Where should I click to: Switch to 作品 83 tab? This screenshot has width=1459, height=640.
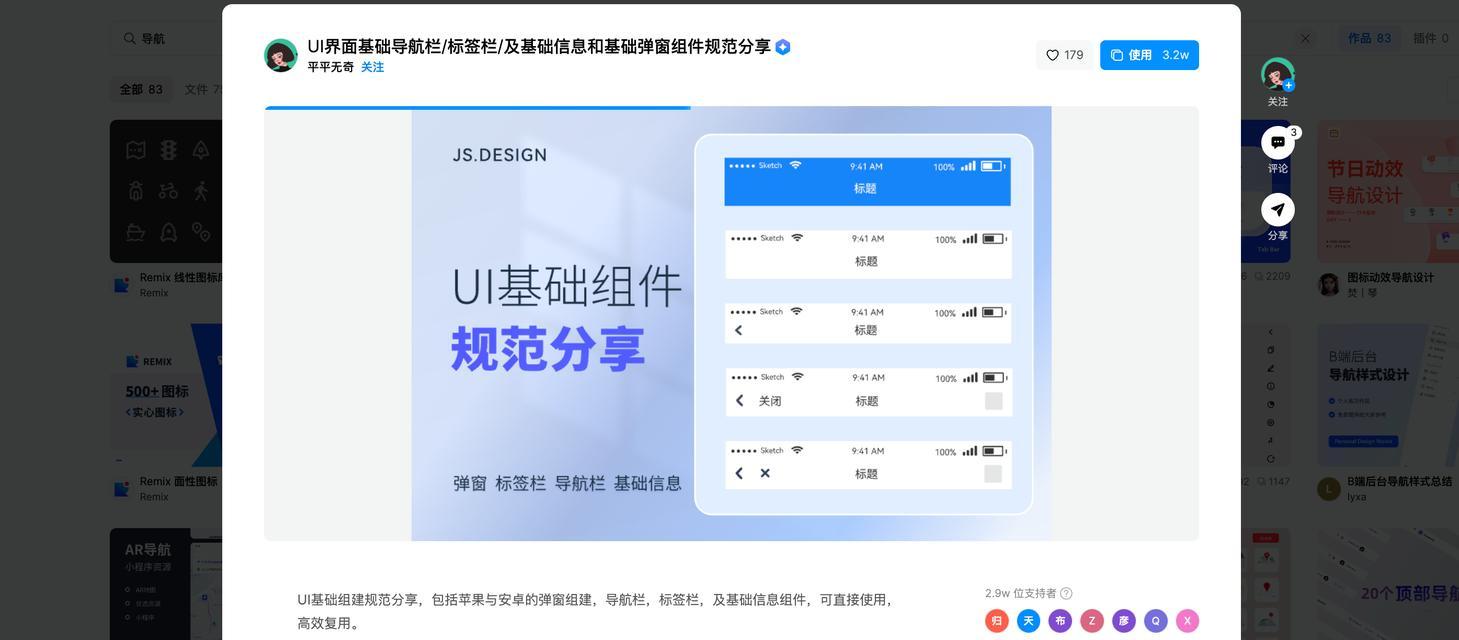coord(1369,38)
